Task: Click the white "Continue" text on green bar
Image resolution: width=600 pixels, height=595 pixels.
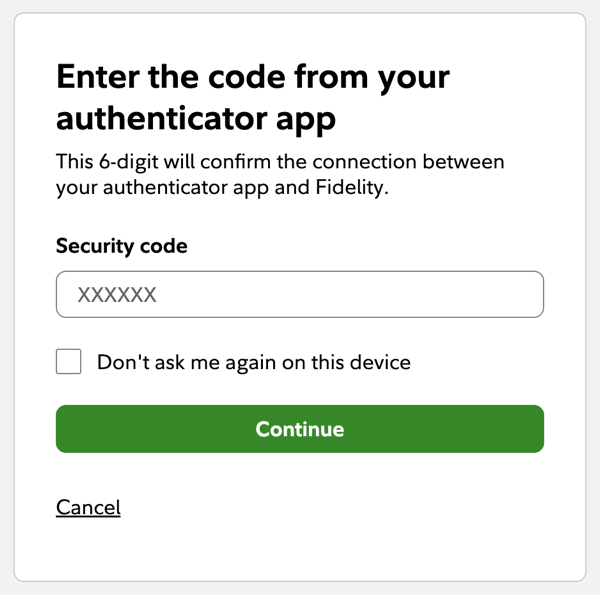Action: point(299,429)
